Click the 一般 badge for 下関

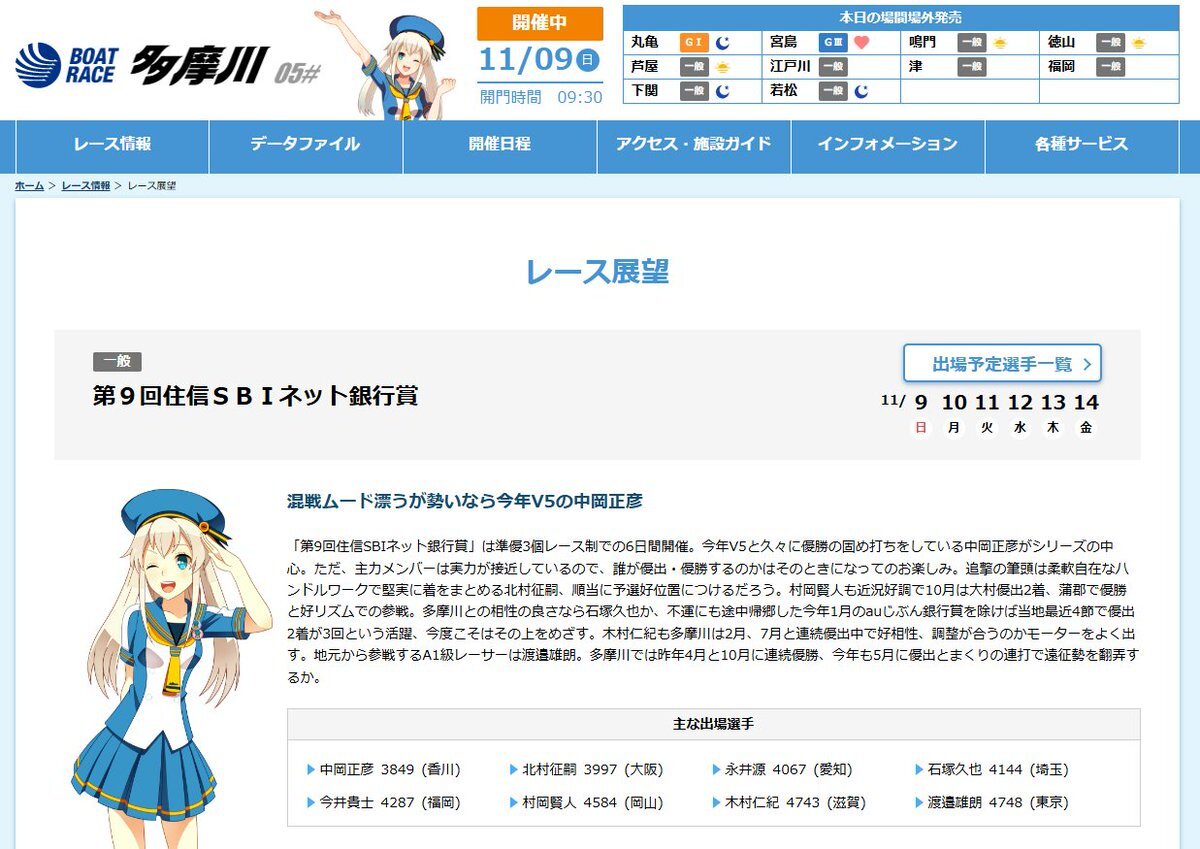point(694,91)
